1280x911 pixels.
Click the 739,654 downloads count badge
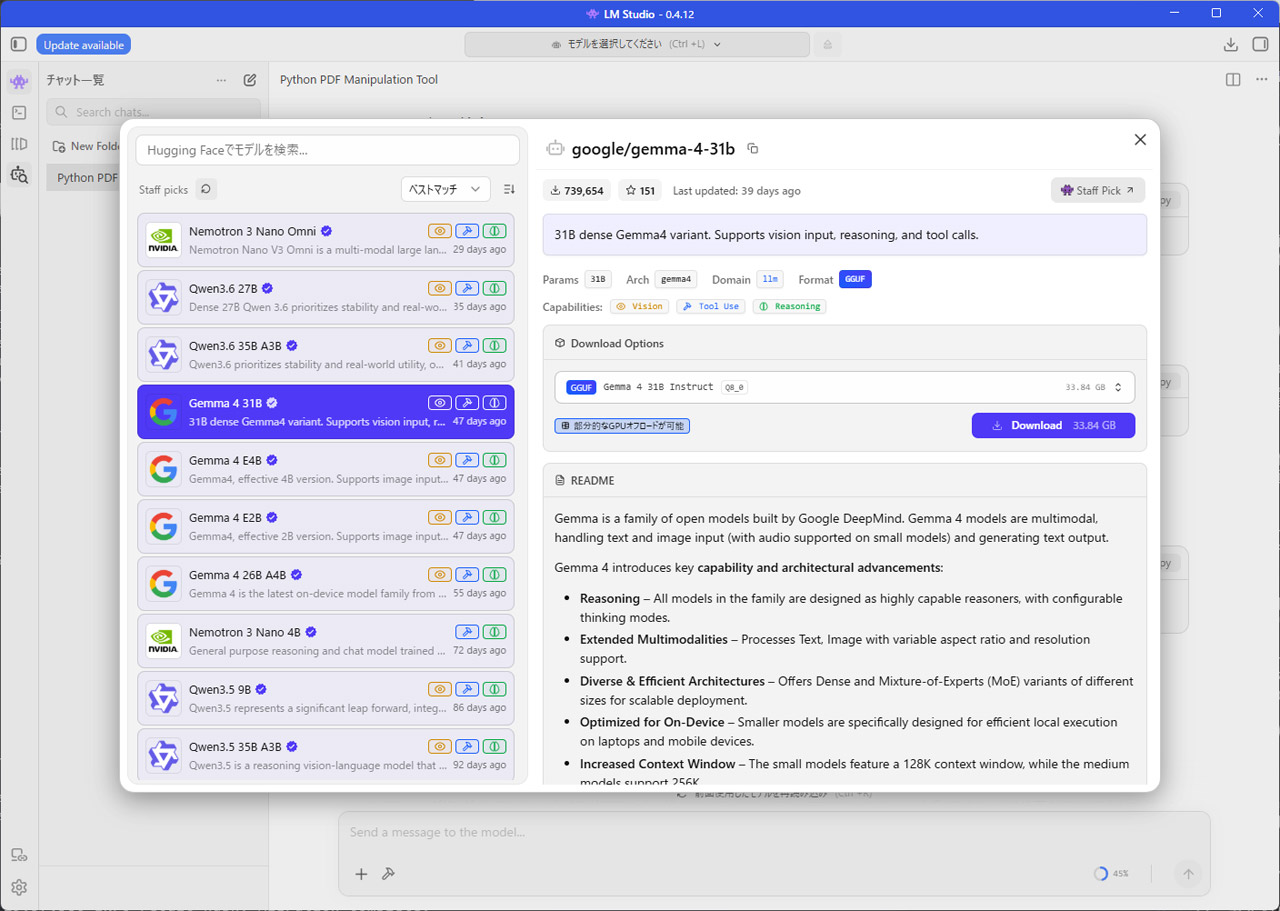578,190
